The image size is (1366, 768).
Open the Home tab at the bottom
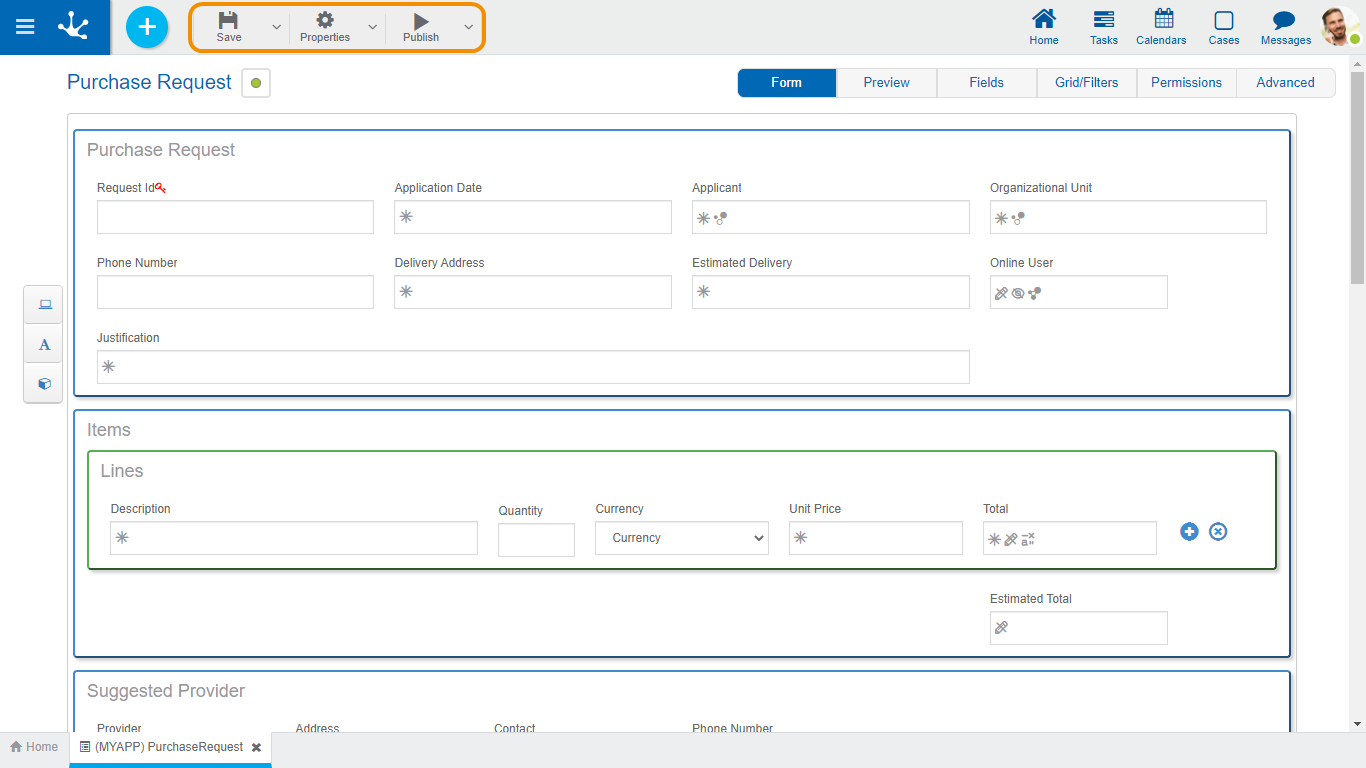pos(34,747)
